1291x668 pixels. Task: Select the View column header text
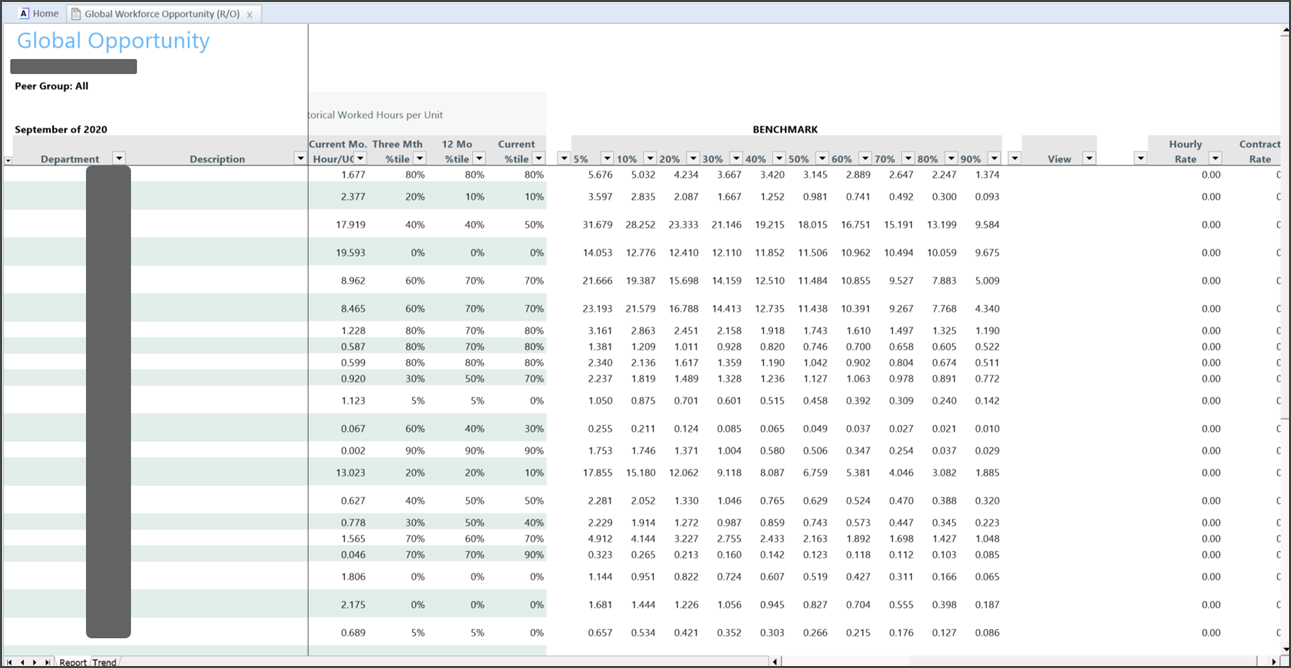tap(1059, 159)
